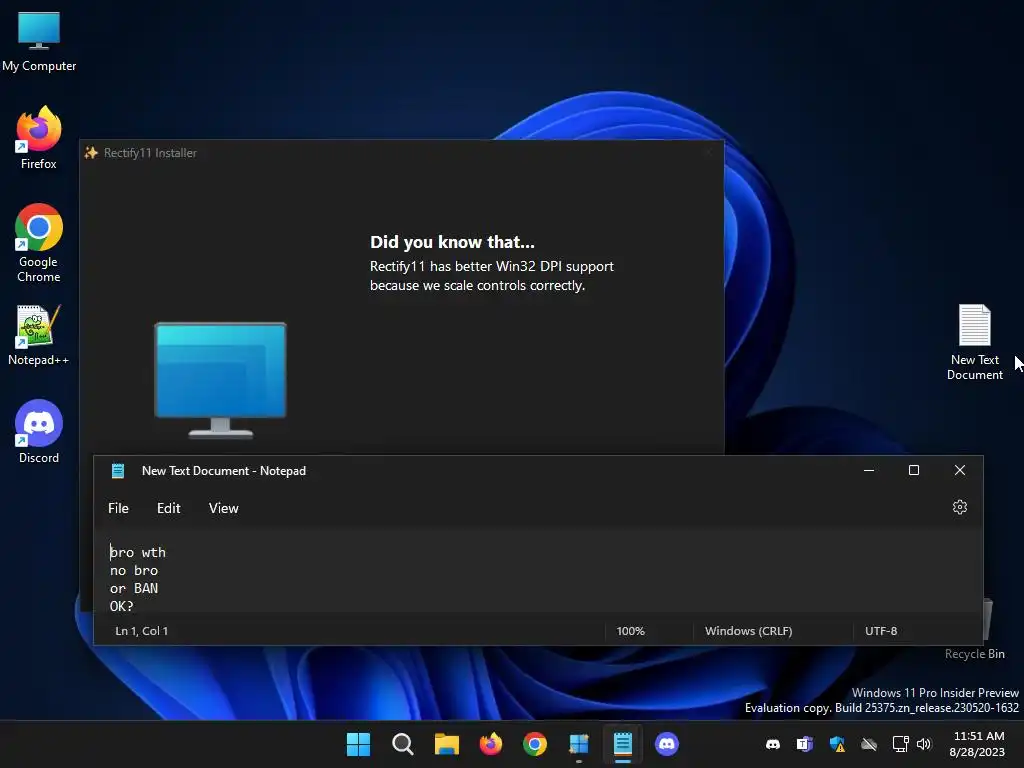Click the 100% zoom status entry
1024x768 pixels.
coord(630,631)
